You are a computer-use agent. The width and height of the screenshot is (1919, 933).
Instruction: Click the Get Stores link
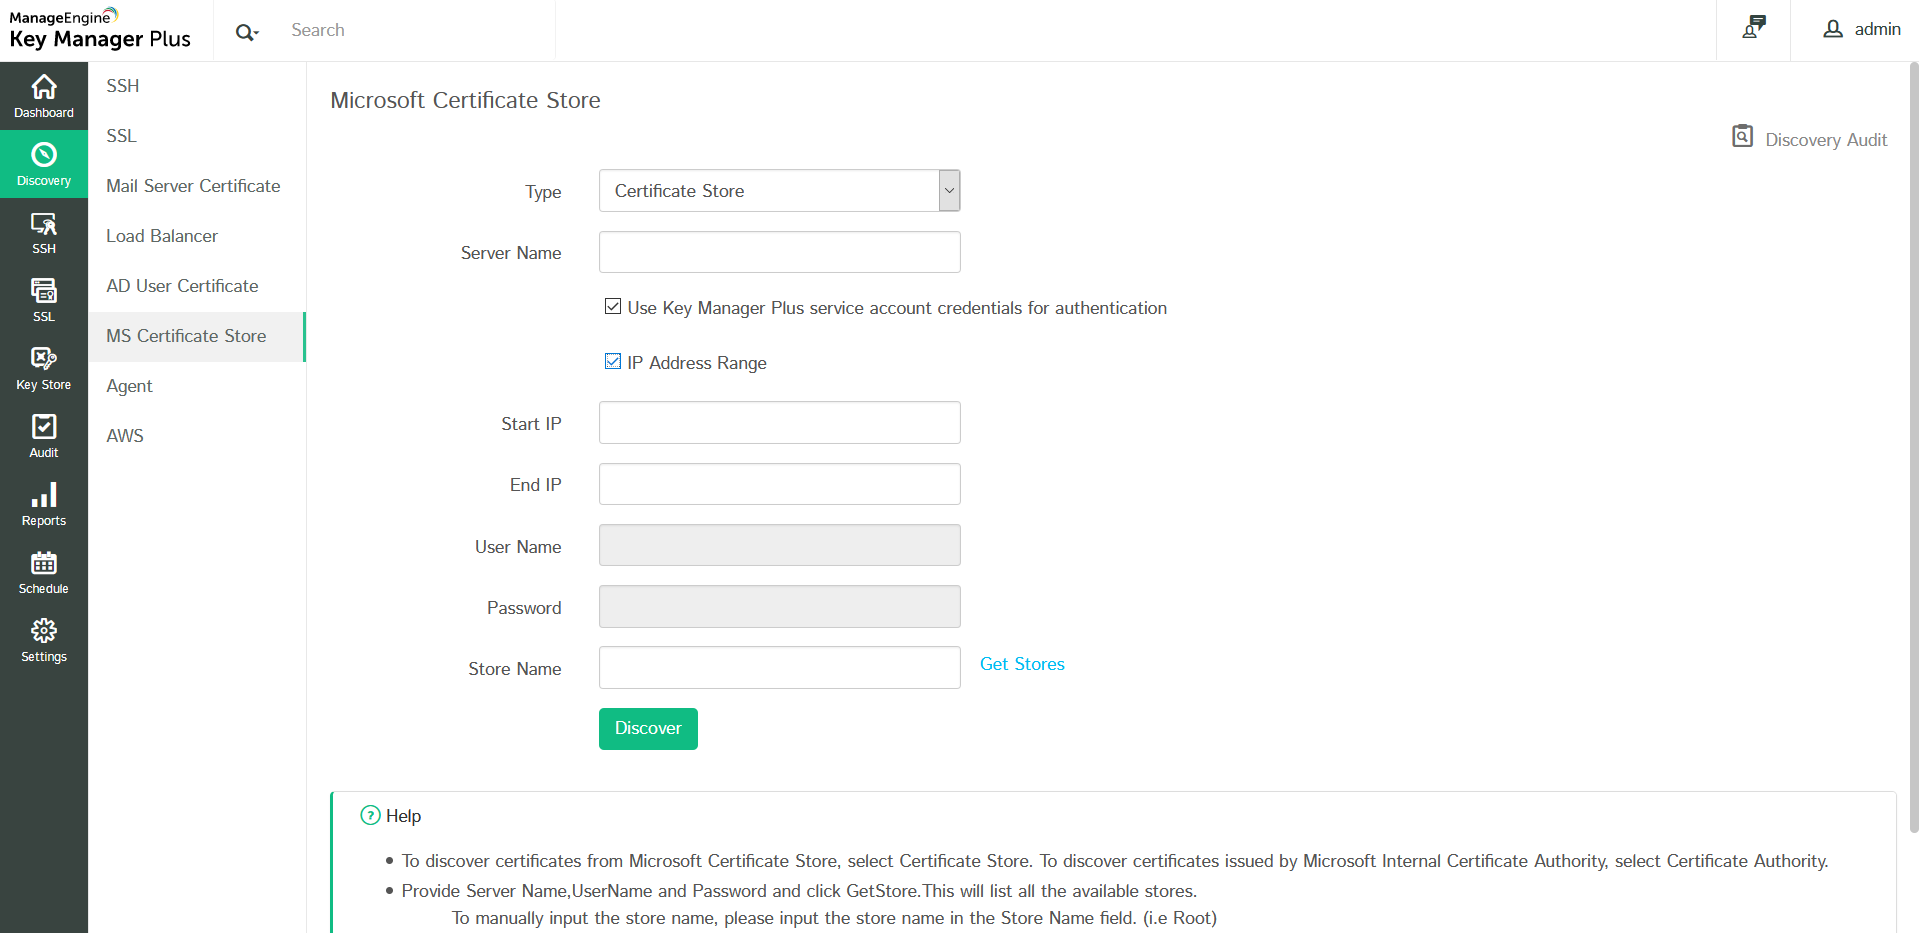1021,664
